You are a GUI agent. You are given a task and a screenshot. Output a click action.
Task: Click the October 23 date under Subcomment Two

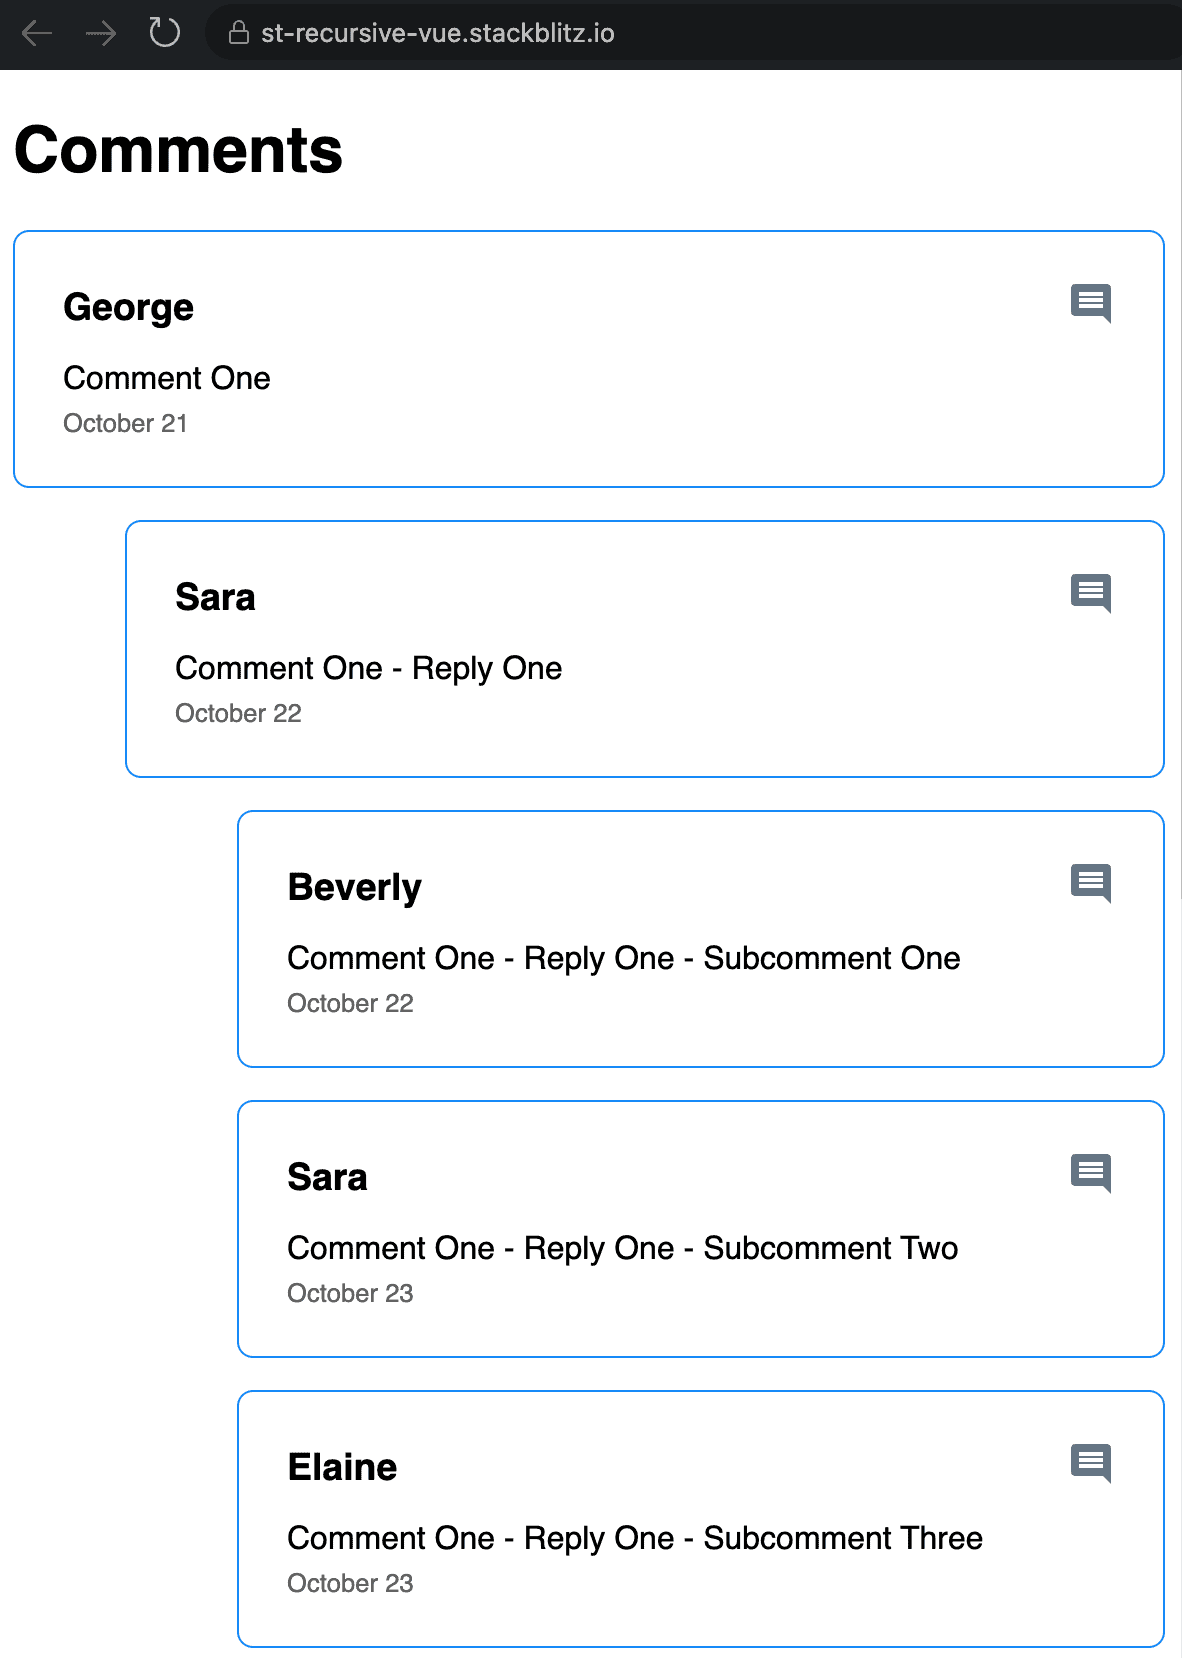coord(350,1293)
